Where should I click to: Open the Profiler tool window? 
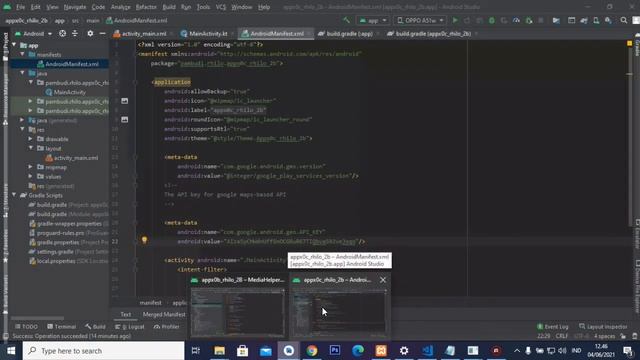pos(167,327)
